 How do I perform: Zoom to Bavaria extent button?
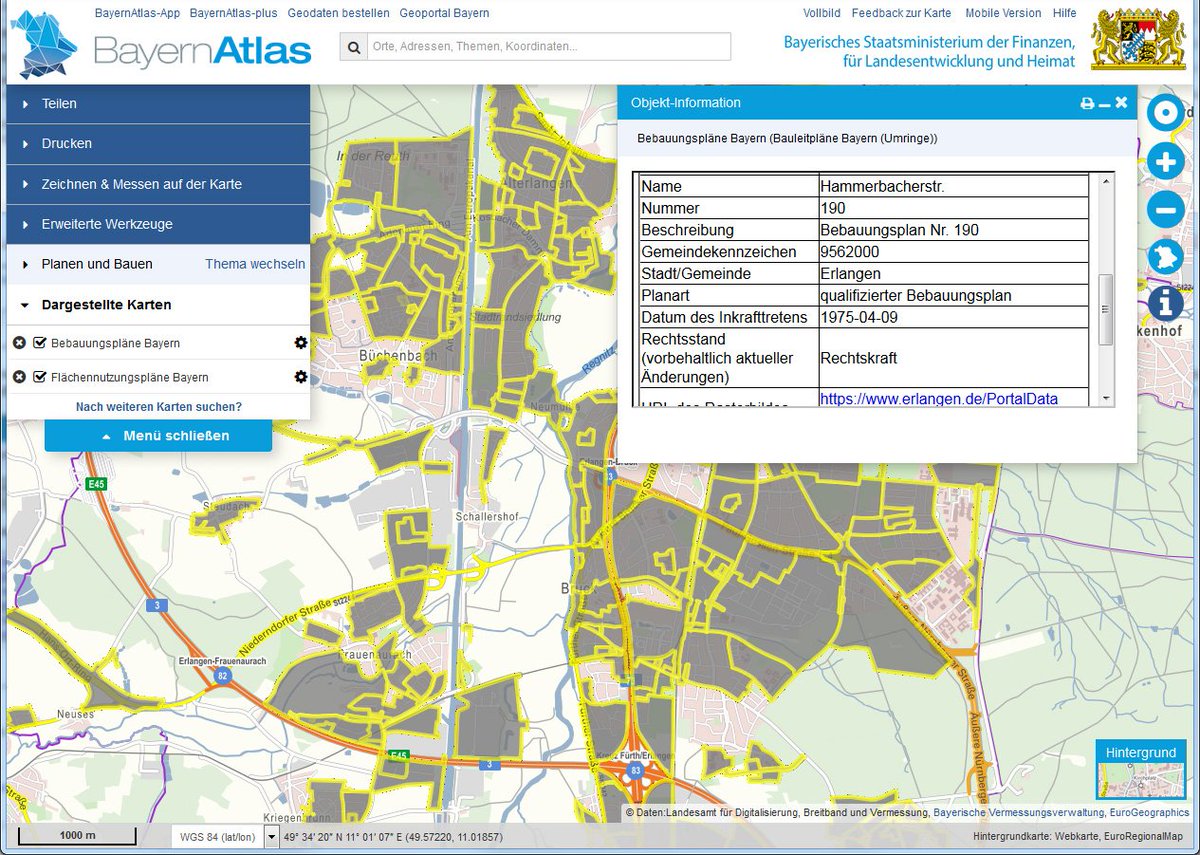[x=1165, y=256]
